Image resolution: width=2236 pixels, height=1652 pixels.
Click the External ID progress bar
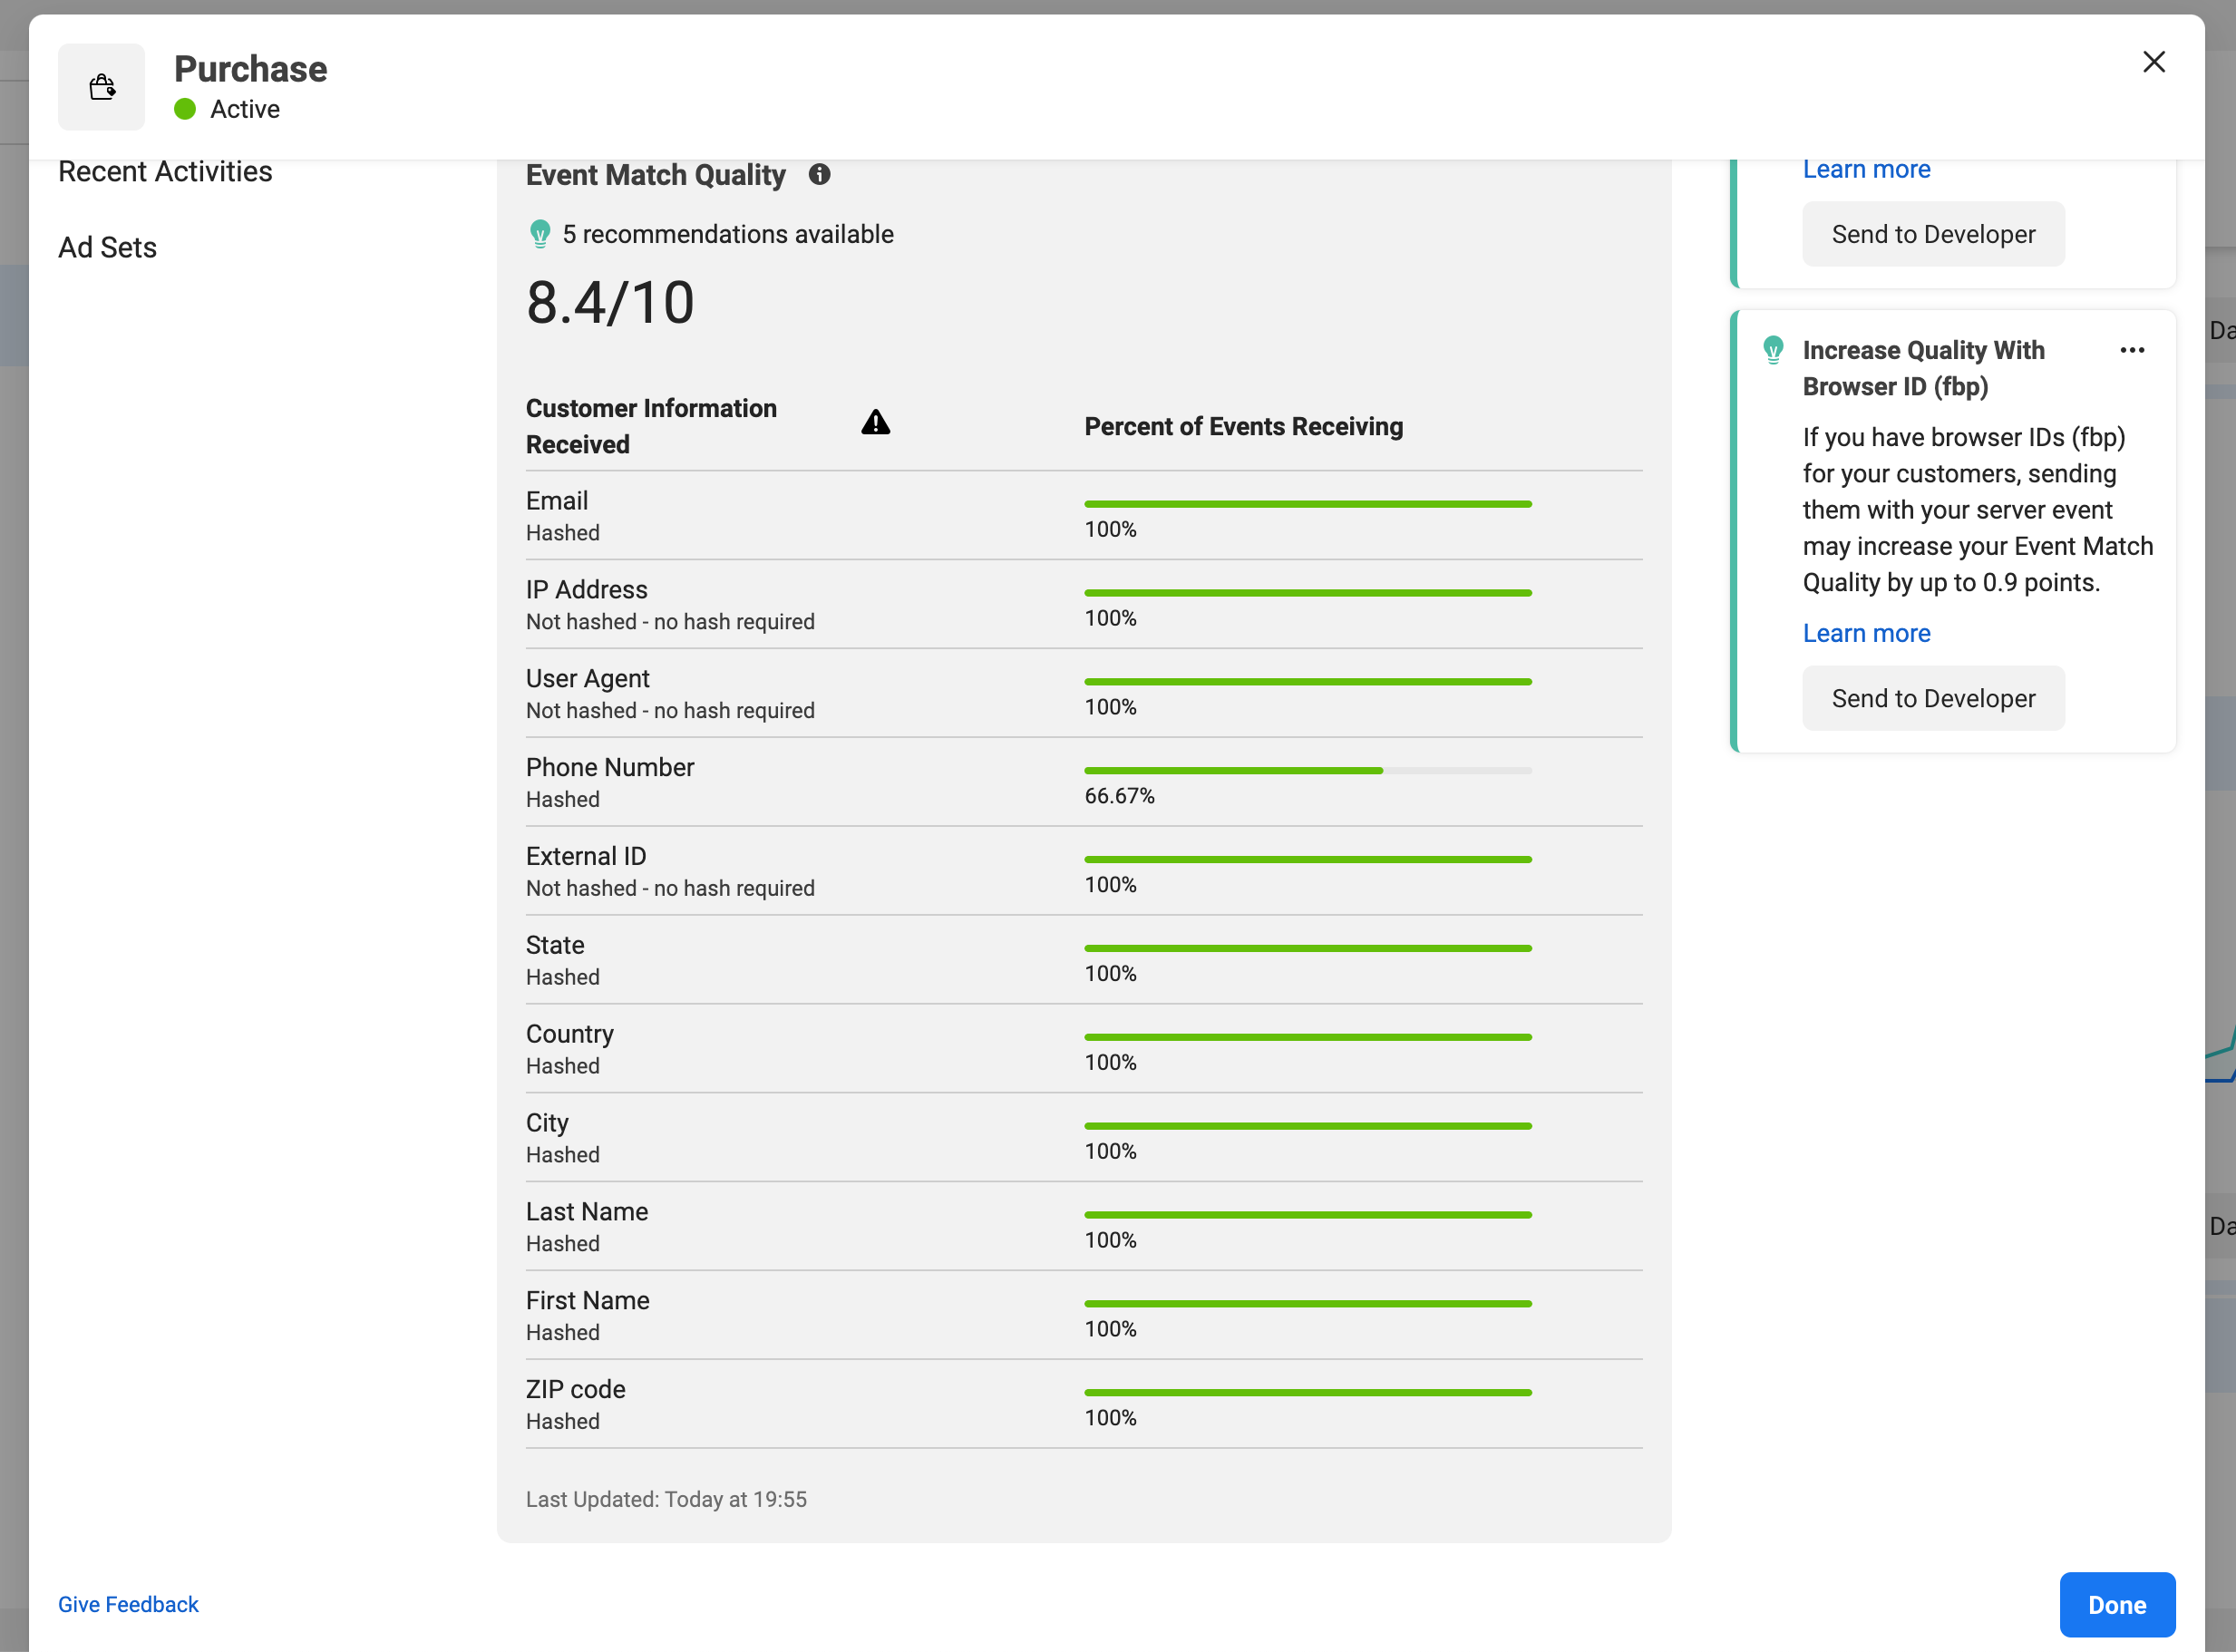[1308, 860]
